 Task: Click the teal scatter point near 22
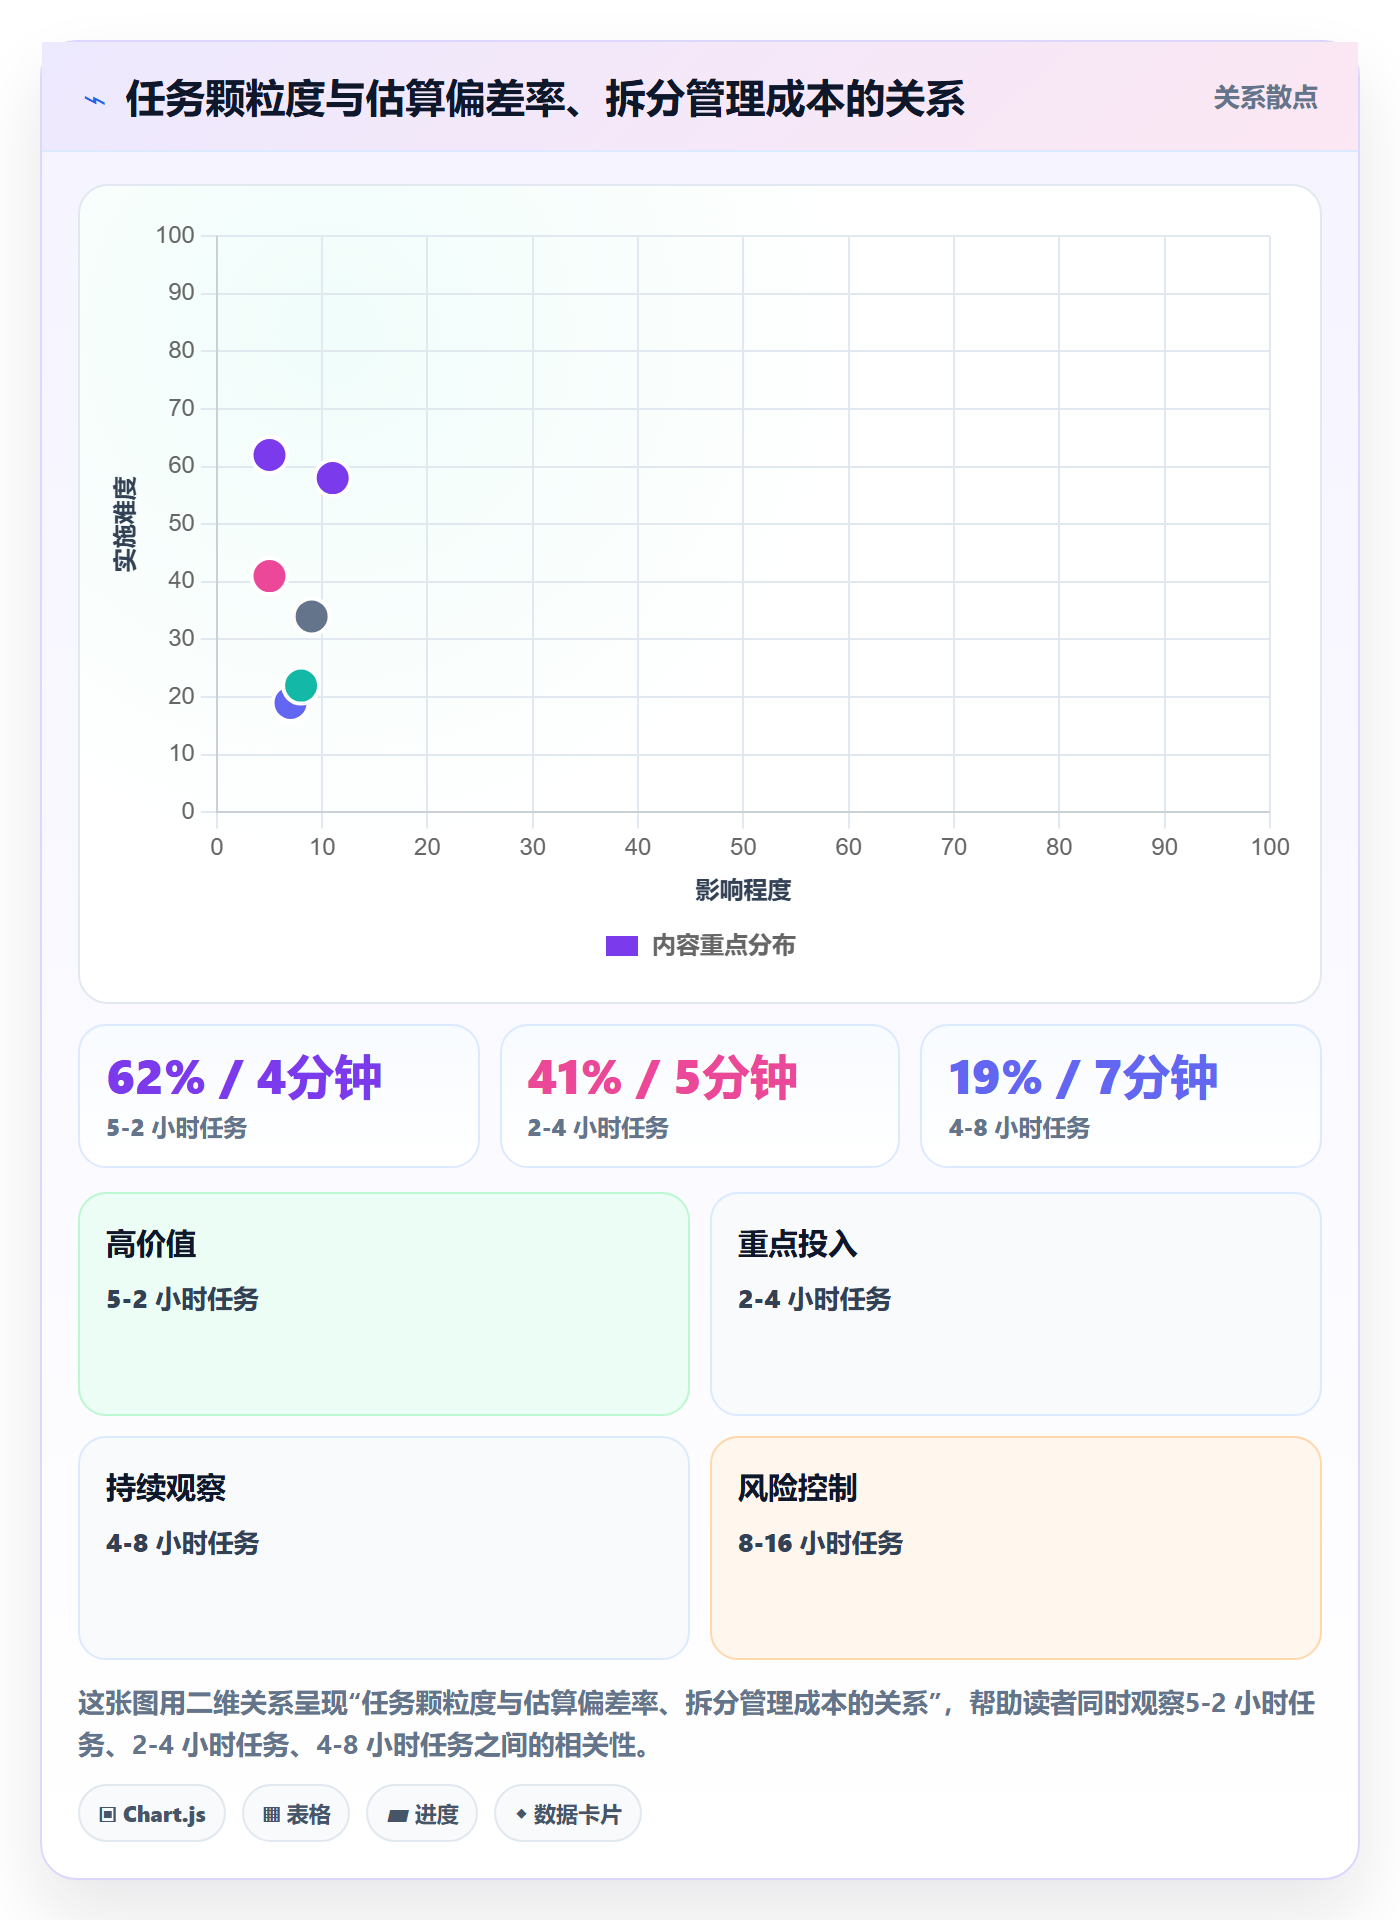(301, 685)
